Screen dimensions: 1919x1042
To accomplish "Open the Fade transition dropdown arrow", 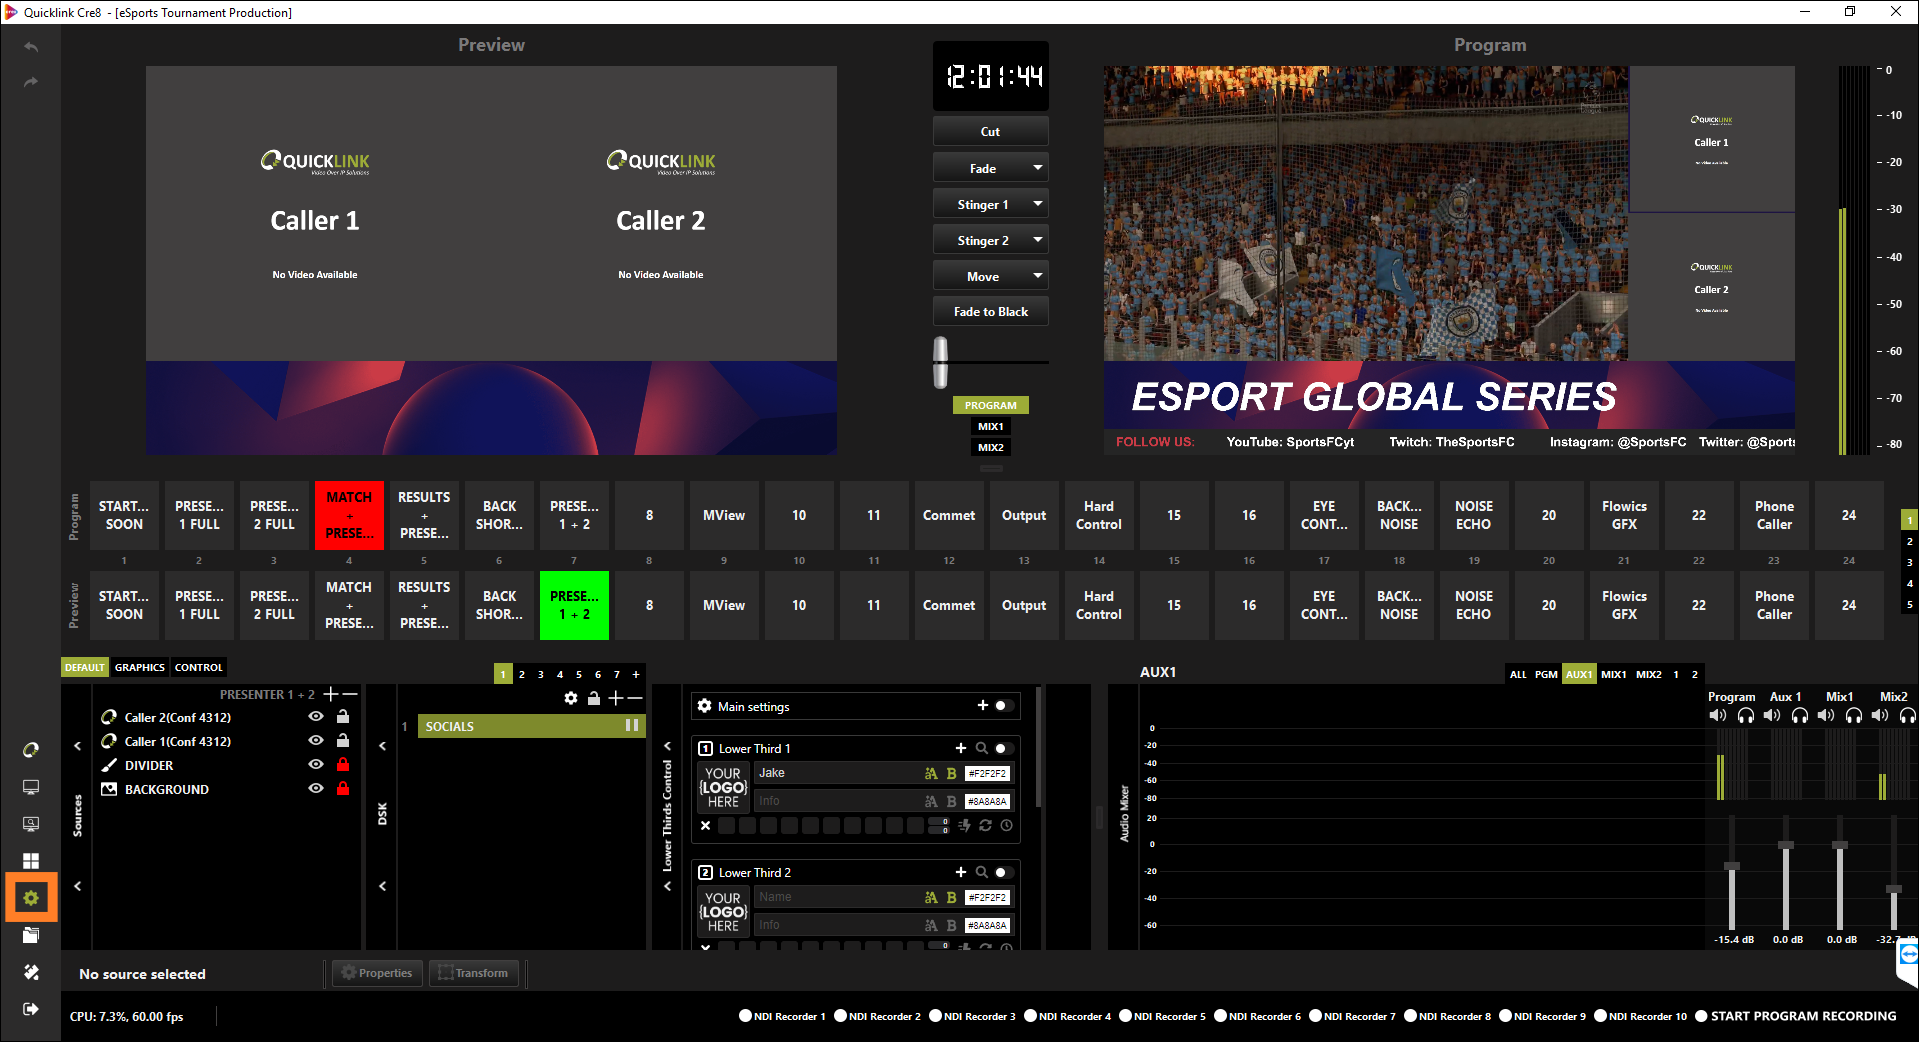I will coord(1037,168).
